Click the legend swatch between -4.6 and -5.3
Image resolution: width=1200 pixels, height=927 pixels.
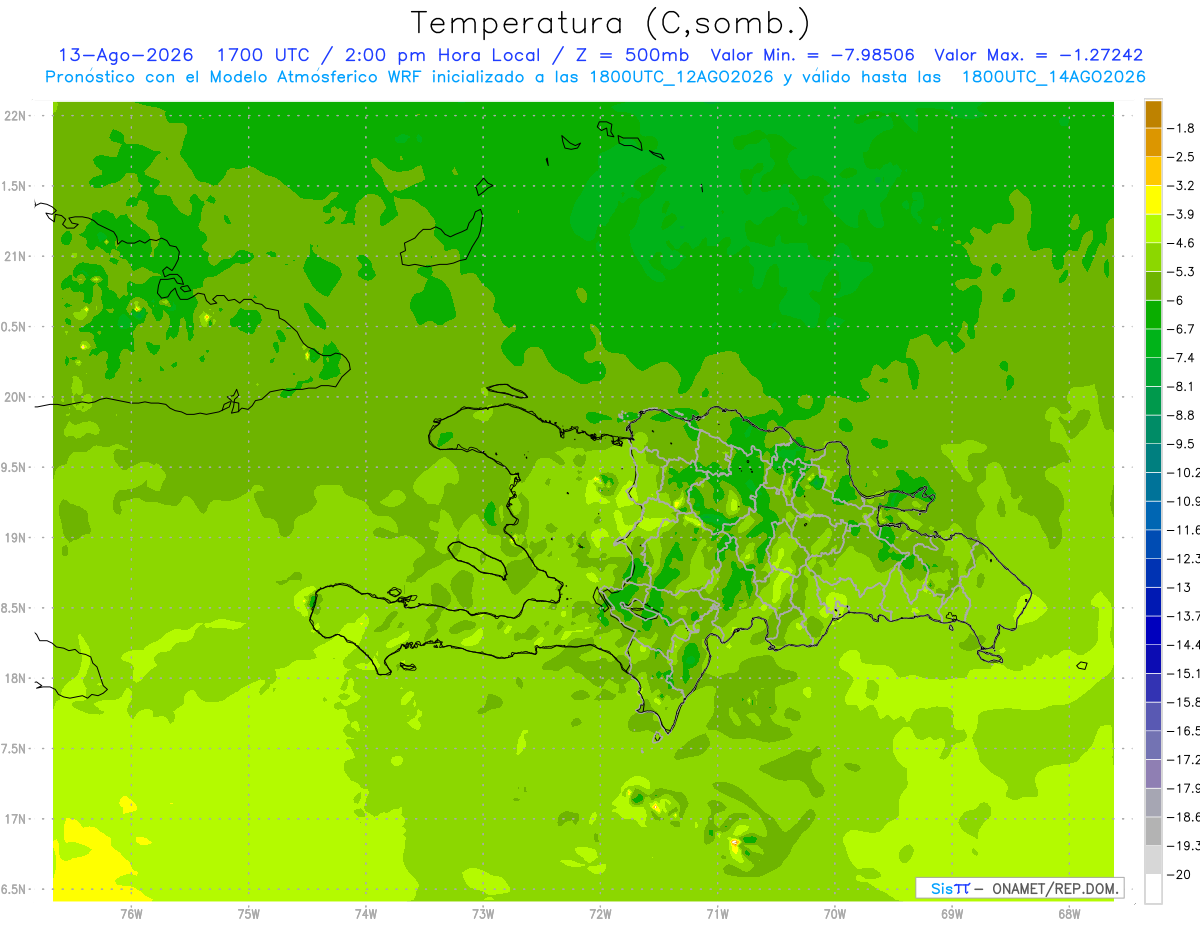click(x=1153, y=257)
